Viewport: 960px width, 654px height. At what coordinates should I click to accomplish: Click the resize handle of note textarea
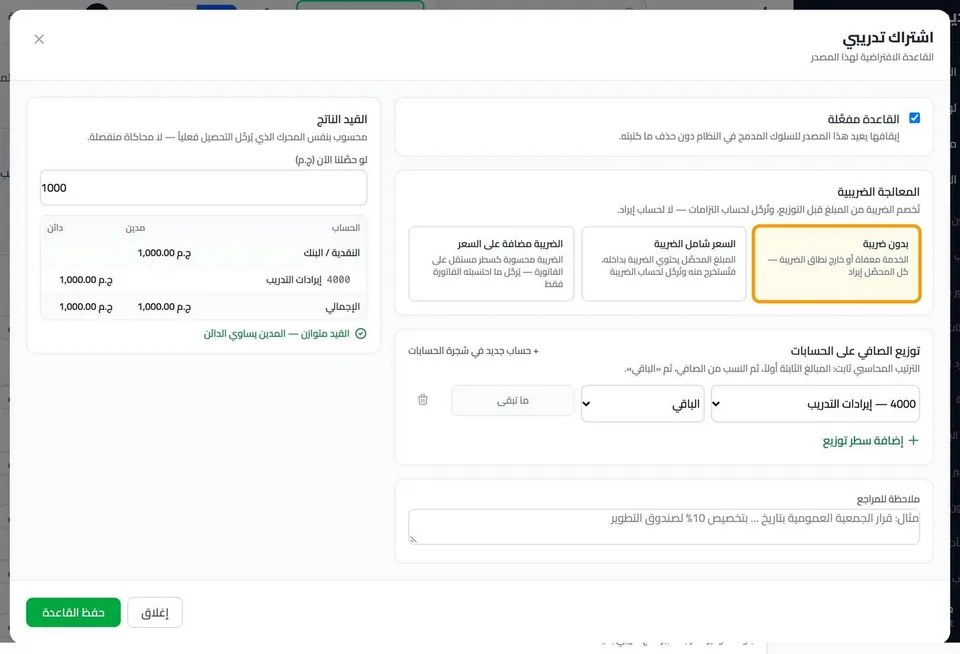413,539
